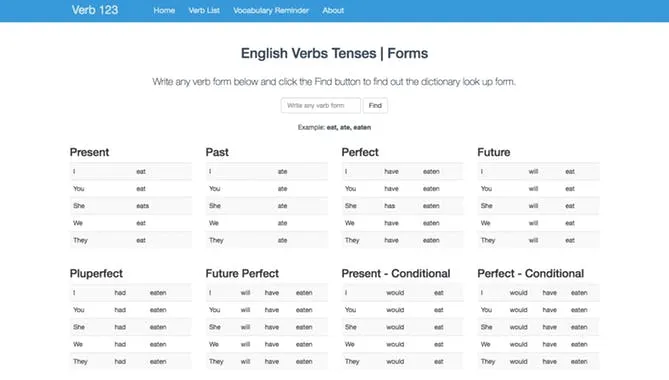The image size is (669, 380).
Task: Open the Home menu item
Action: (164, 11)
